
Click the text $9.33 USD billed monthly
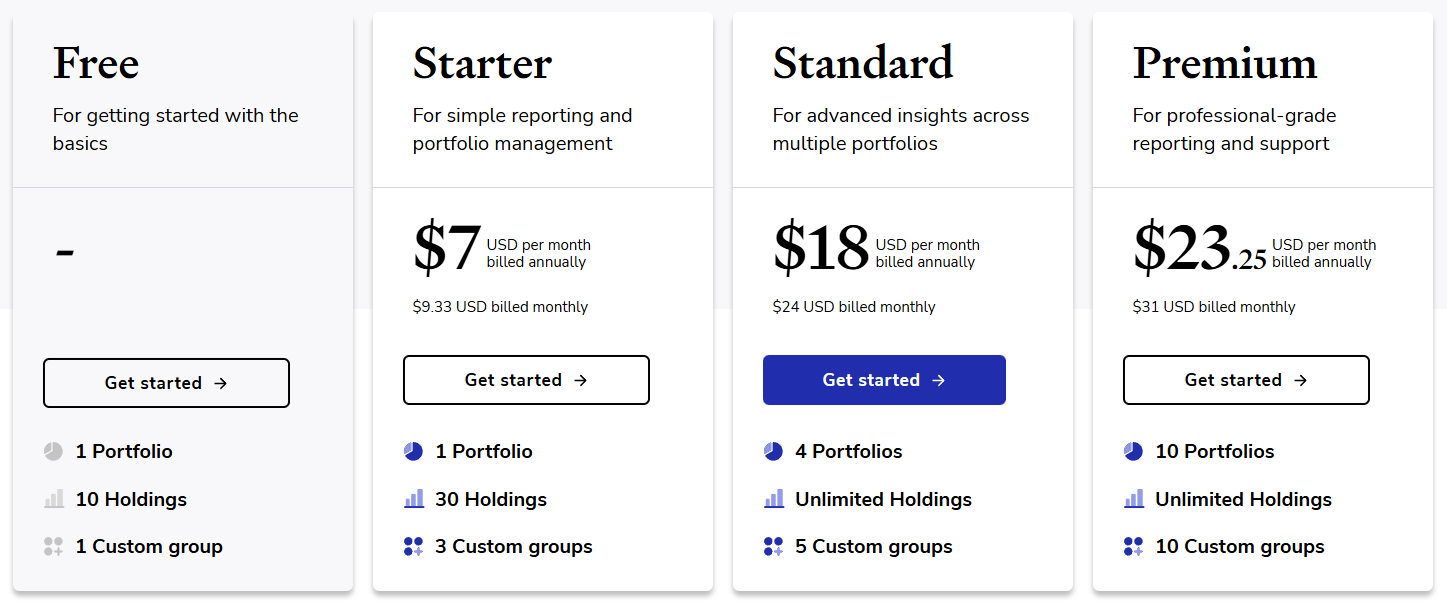tap(500, 306)
